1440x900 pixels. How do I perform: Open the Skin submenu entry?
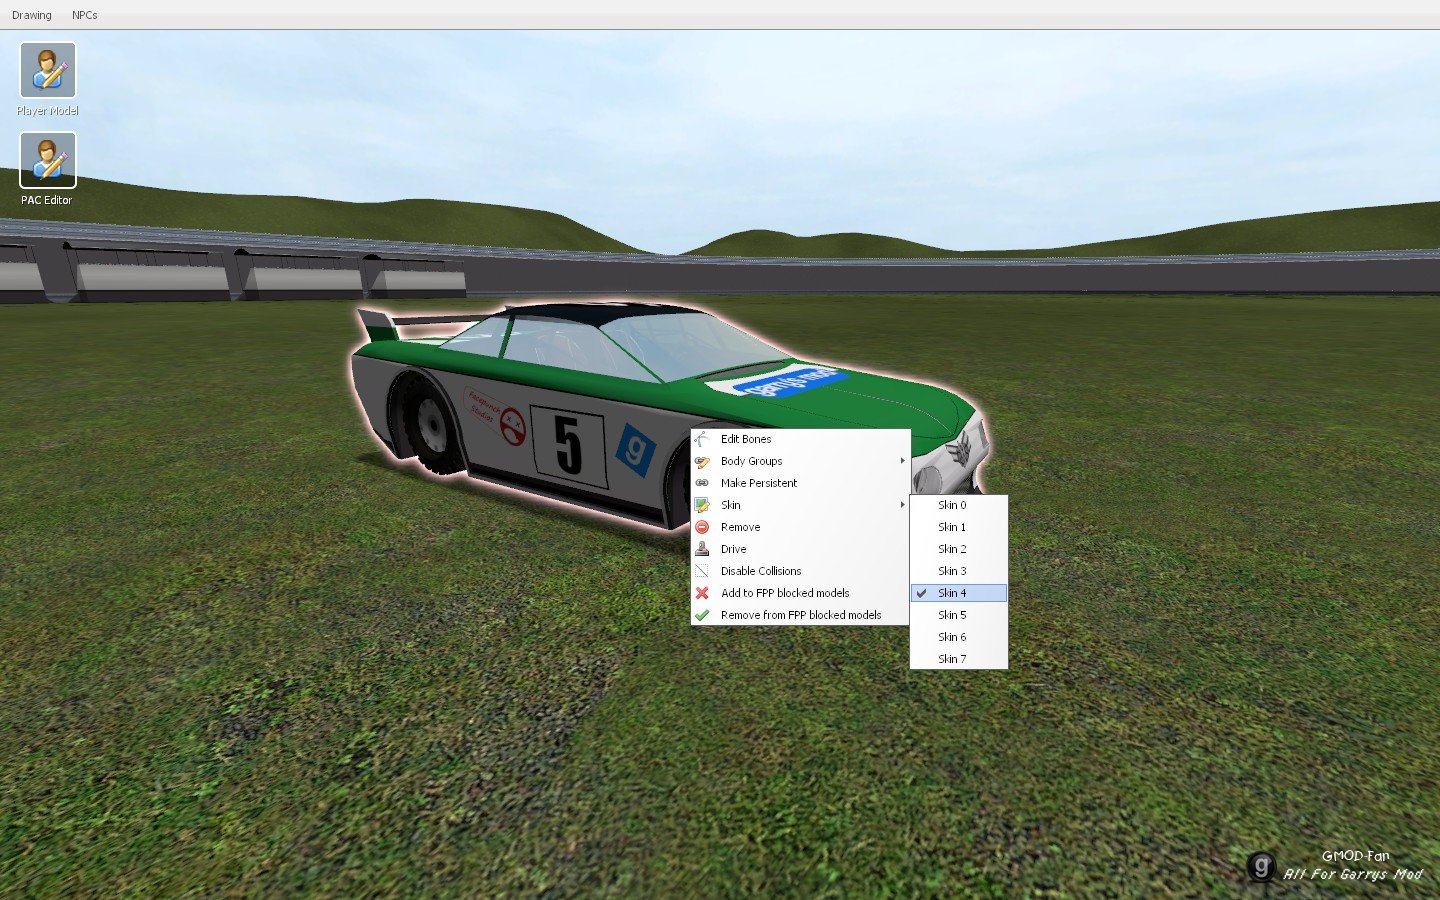[x=800, y=505]
